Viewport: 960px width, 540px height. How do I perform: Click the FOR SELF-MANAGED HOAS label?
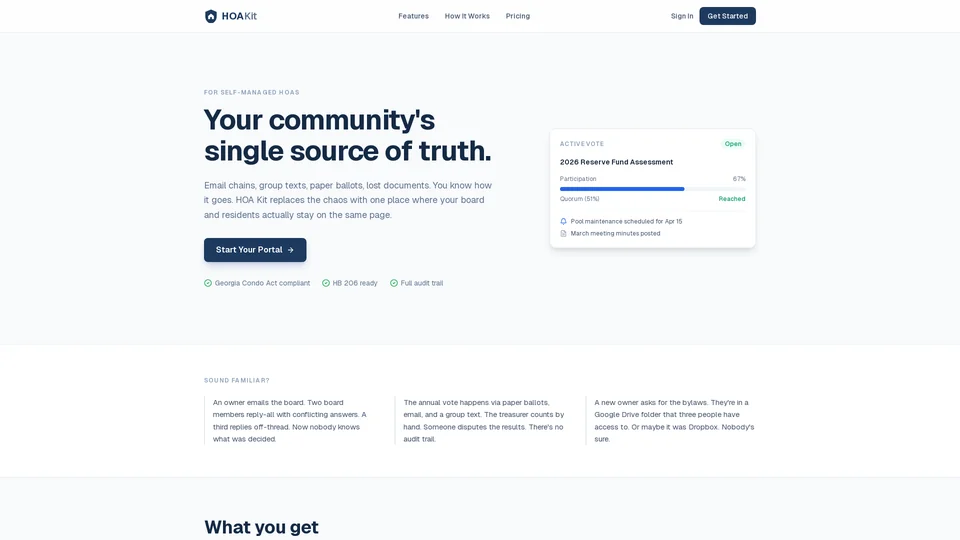tap(252, 92)
